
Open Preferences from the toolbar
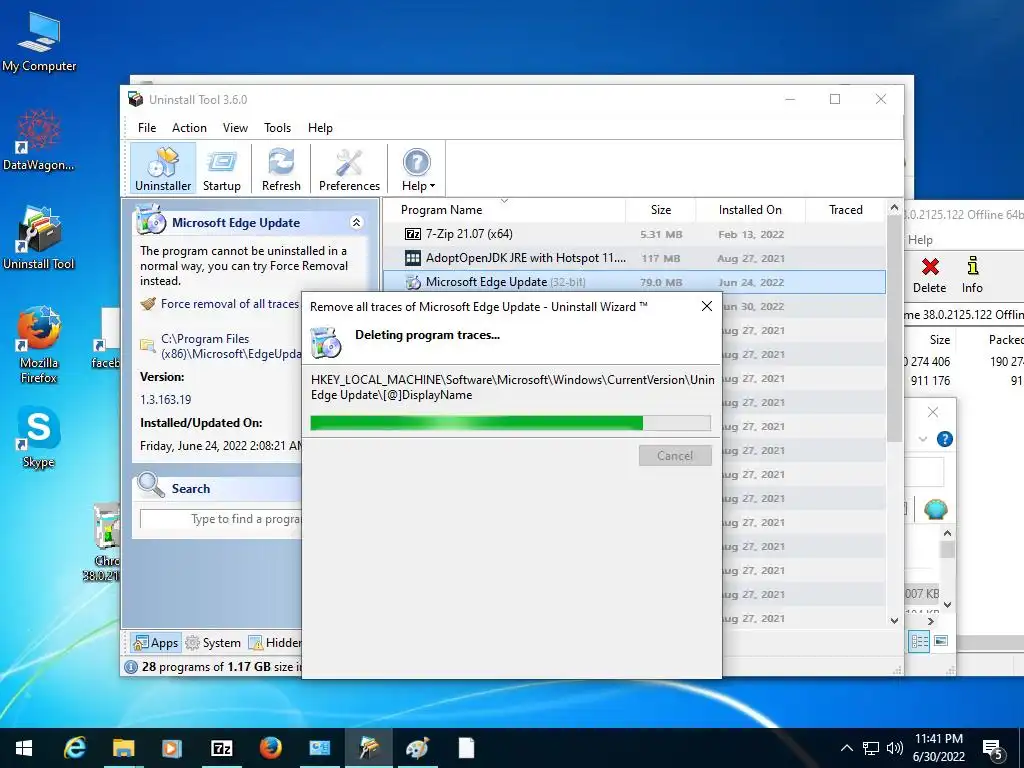click(x=349, y=169)
